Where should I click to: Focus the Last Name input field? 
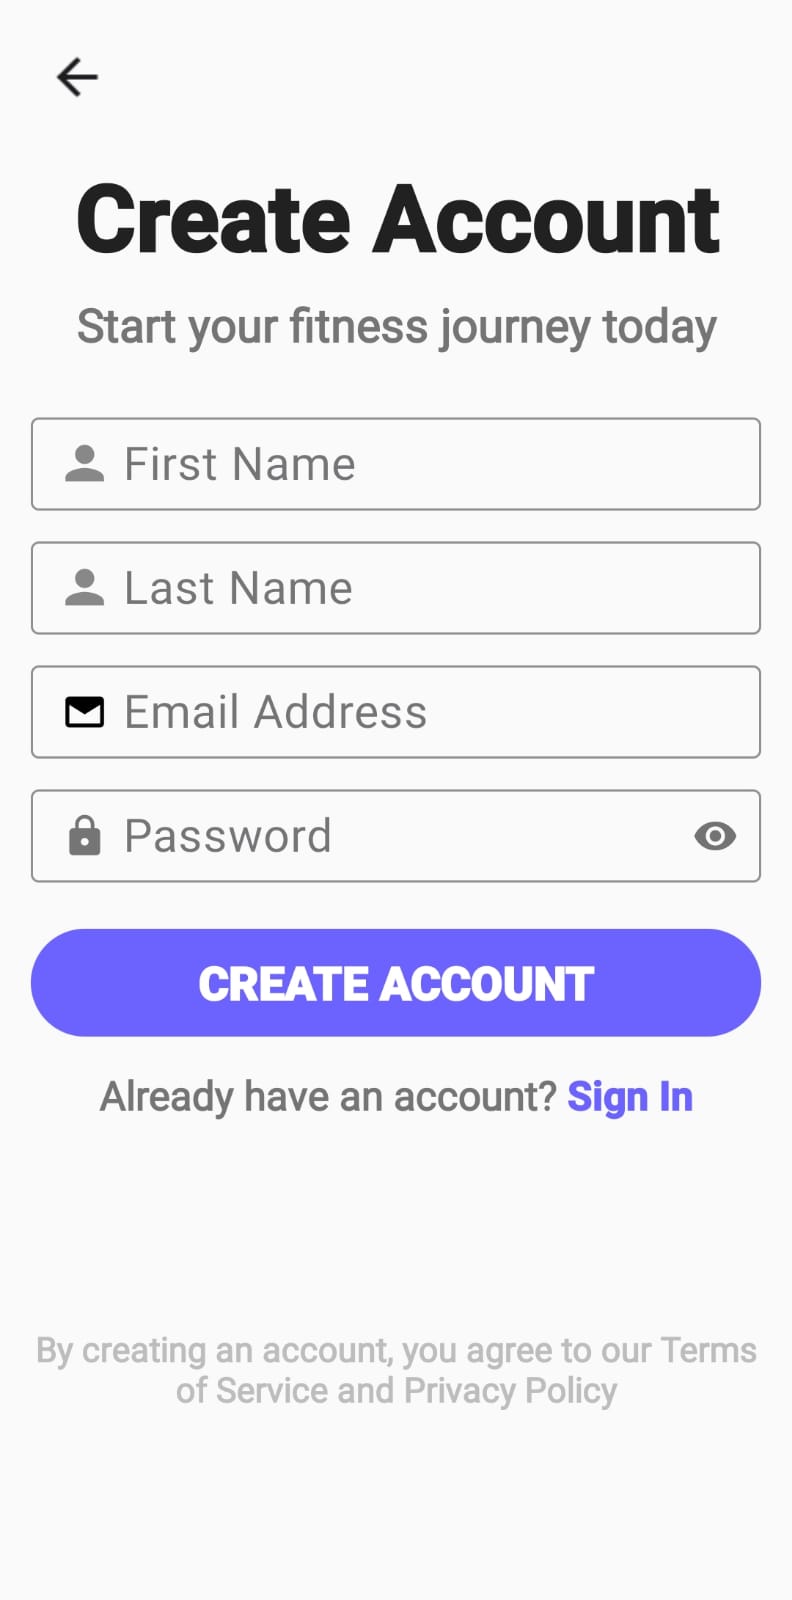(396, 588)
